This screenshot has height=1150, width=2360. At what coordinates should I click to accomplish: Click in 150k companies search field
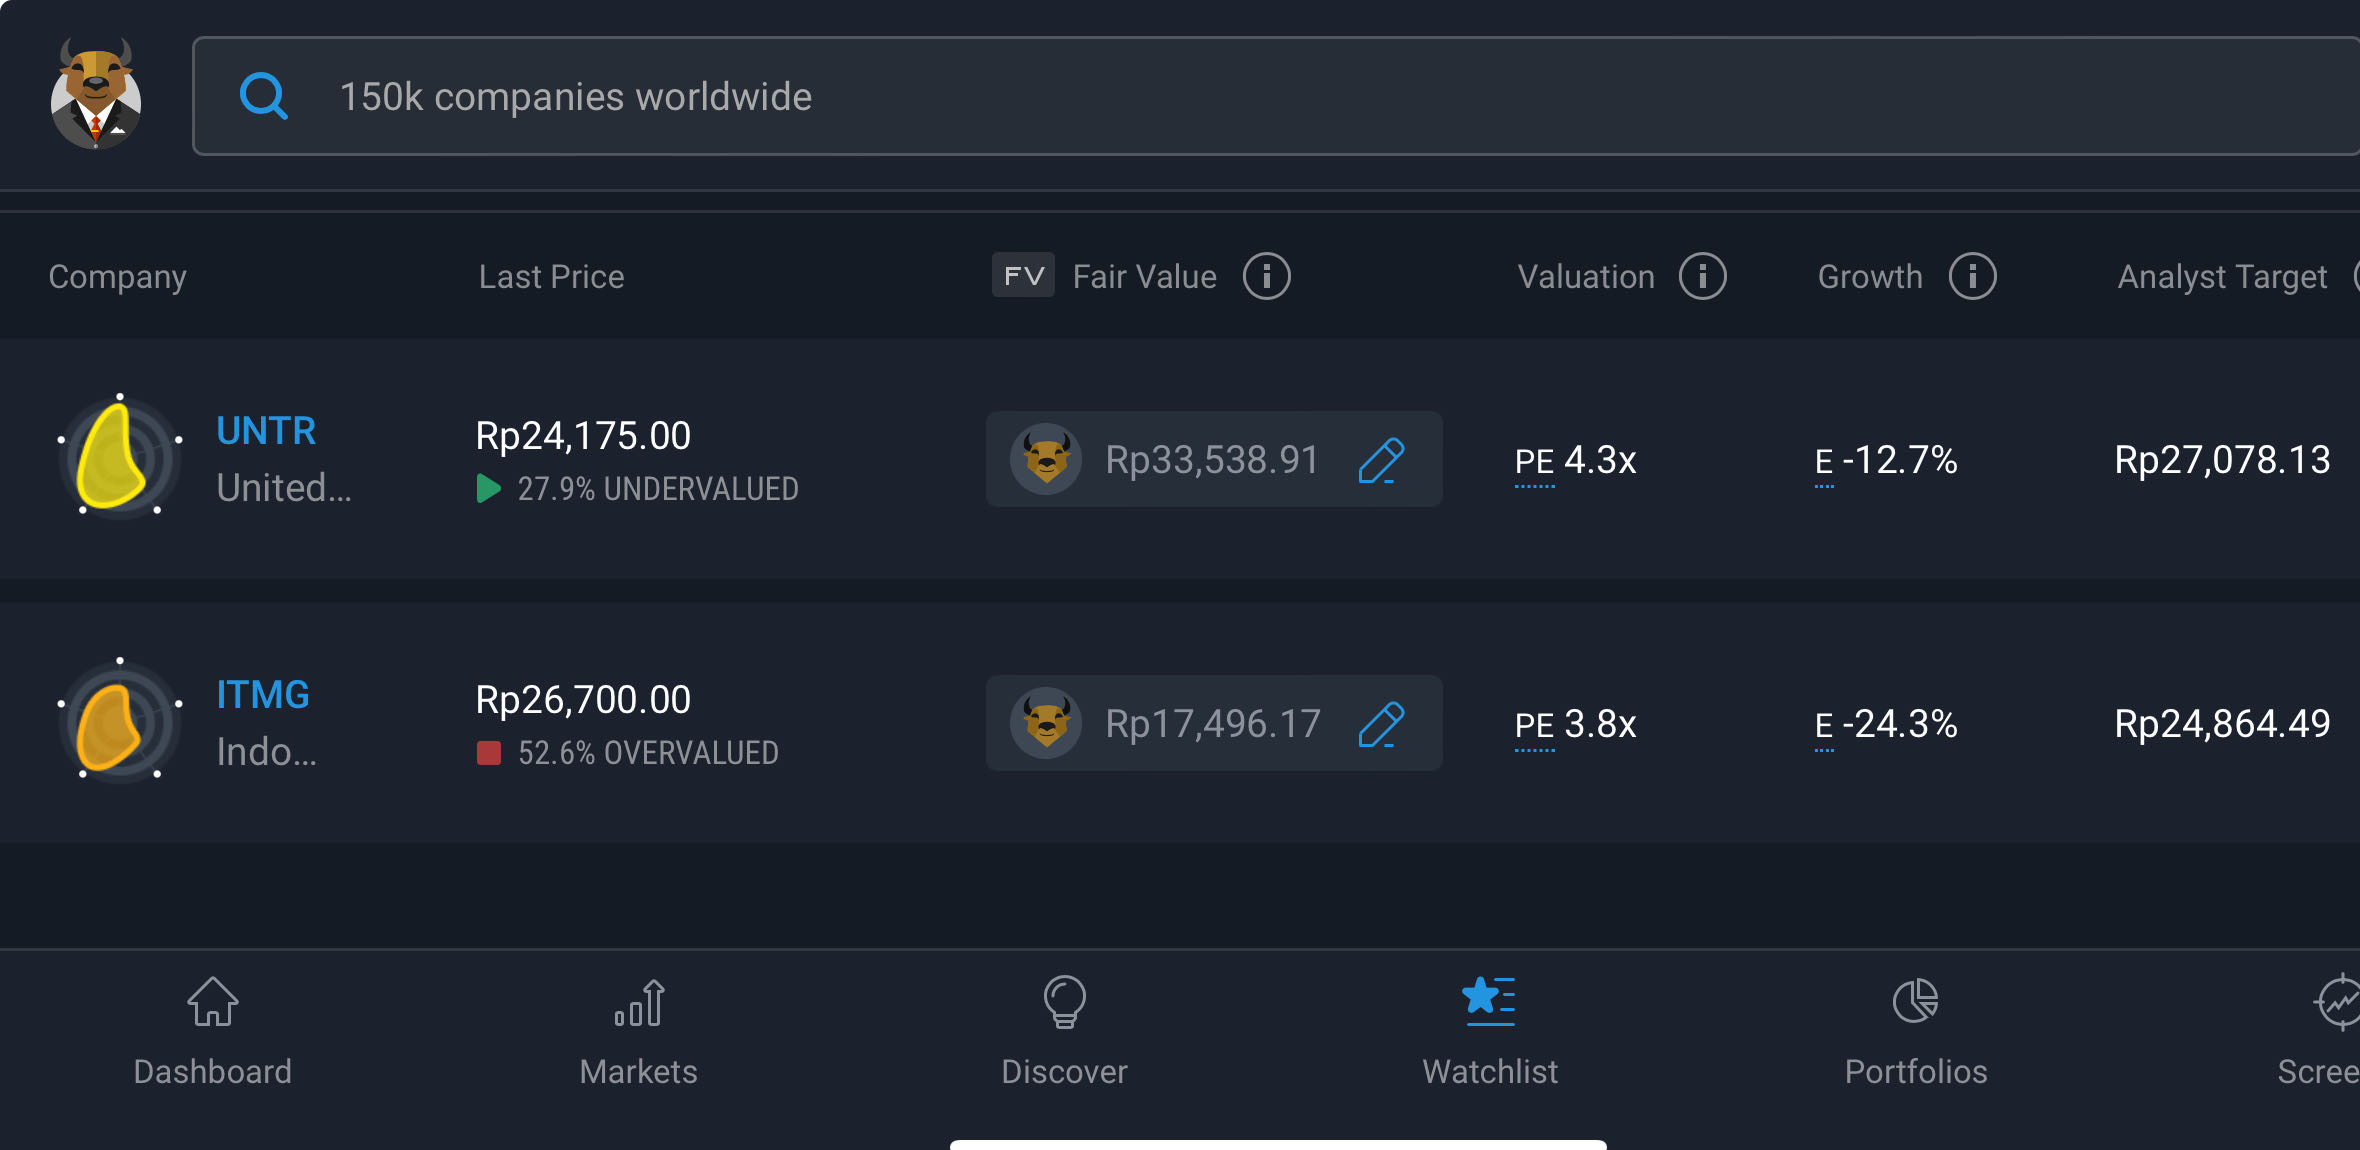[x=1200, y=97]
